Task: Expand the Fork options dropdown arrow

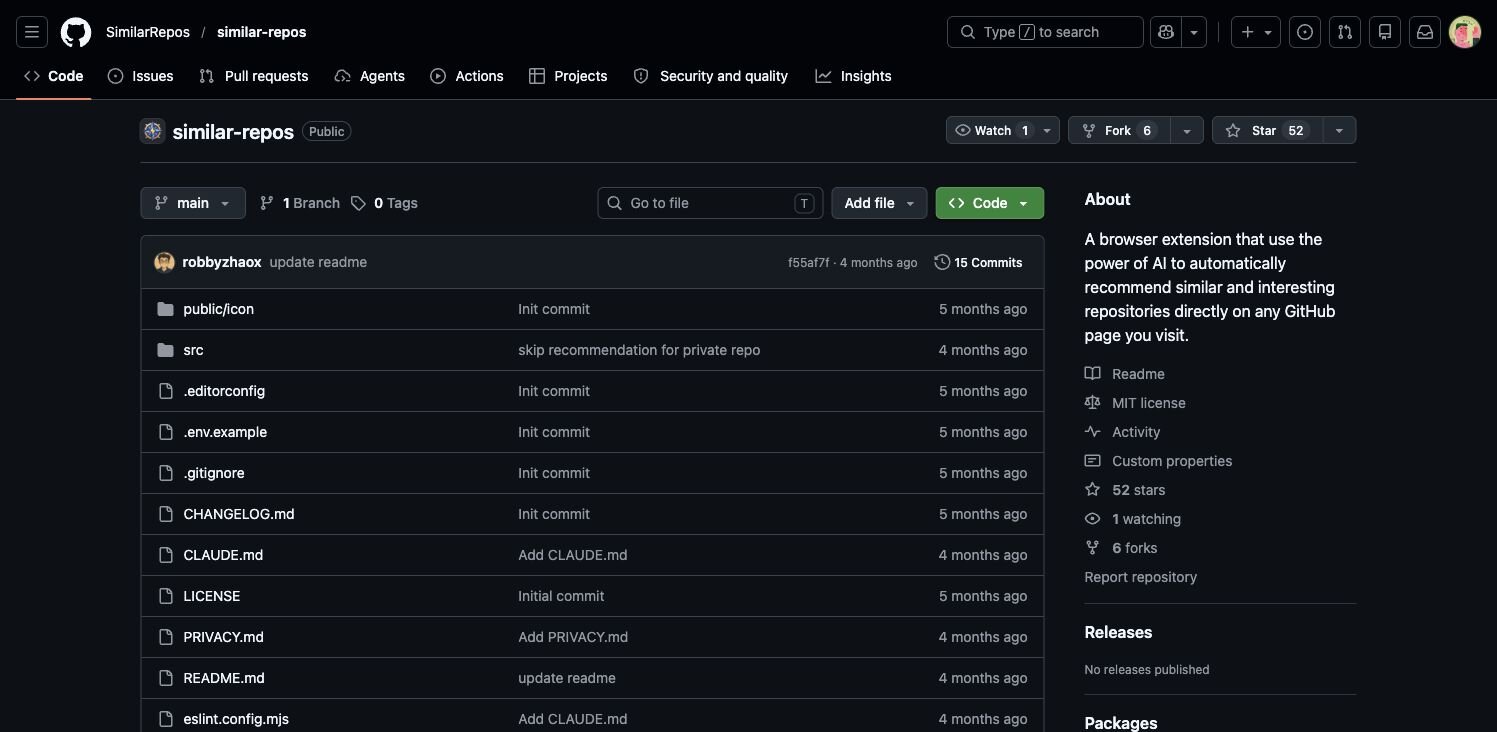Action: [1187, 130]
